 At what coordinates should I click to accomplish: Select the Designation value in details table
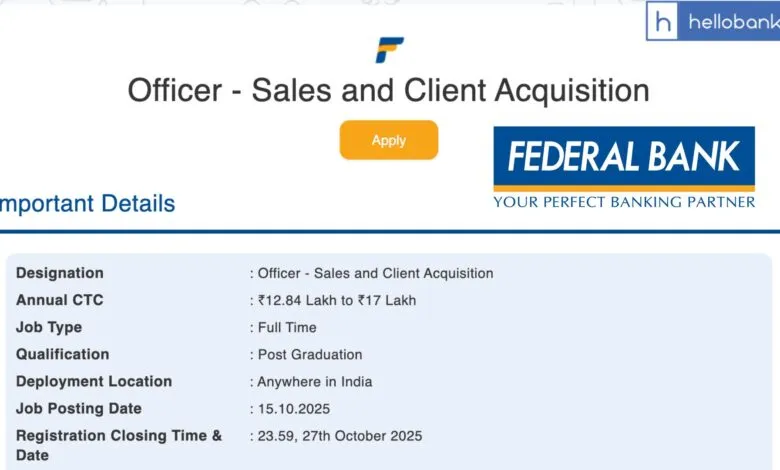[375, 273]
